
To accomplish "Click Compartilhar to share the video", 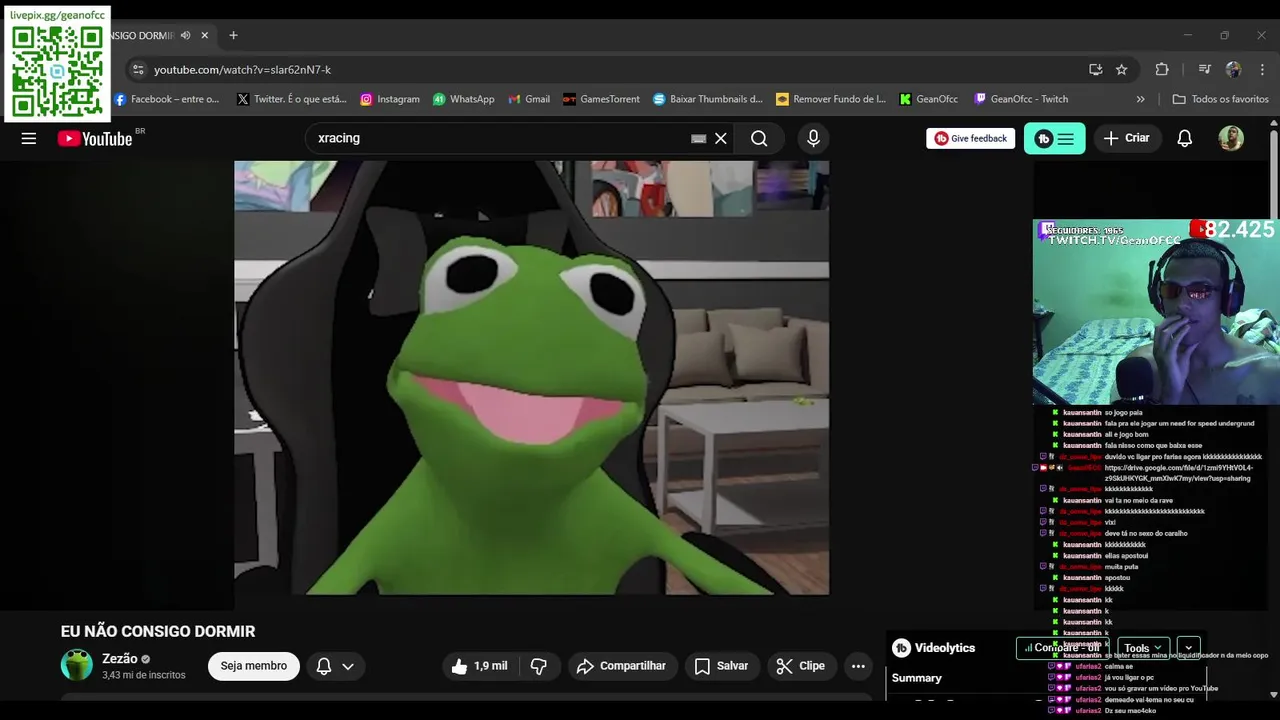I will [x=622, y=666].
